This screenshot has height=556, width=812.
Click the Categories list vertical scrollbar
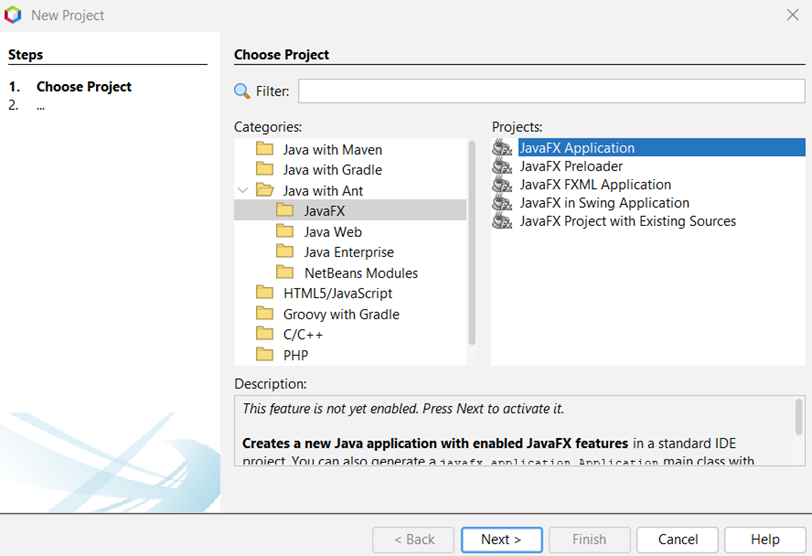[x=472, y=242]
